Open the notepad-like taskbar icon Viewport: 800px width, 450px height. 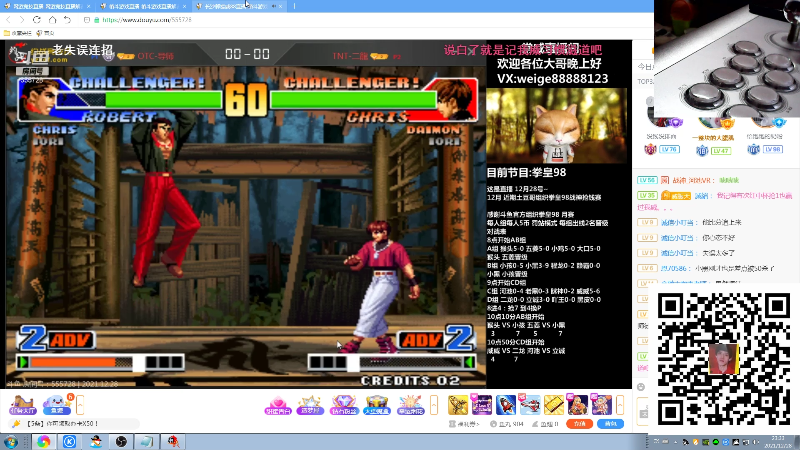click(x=147, y=442)
